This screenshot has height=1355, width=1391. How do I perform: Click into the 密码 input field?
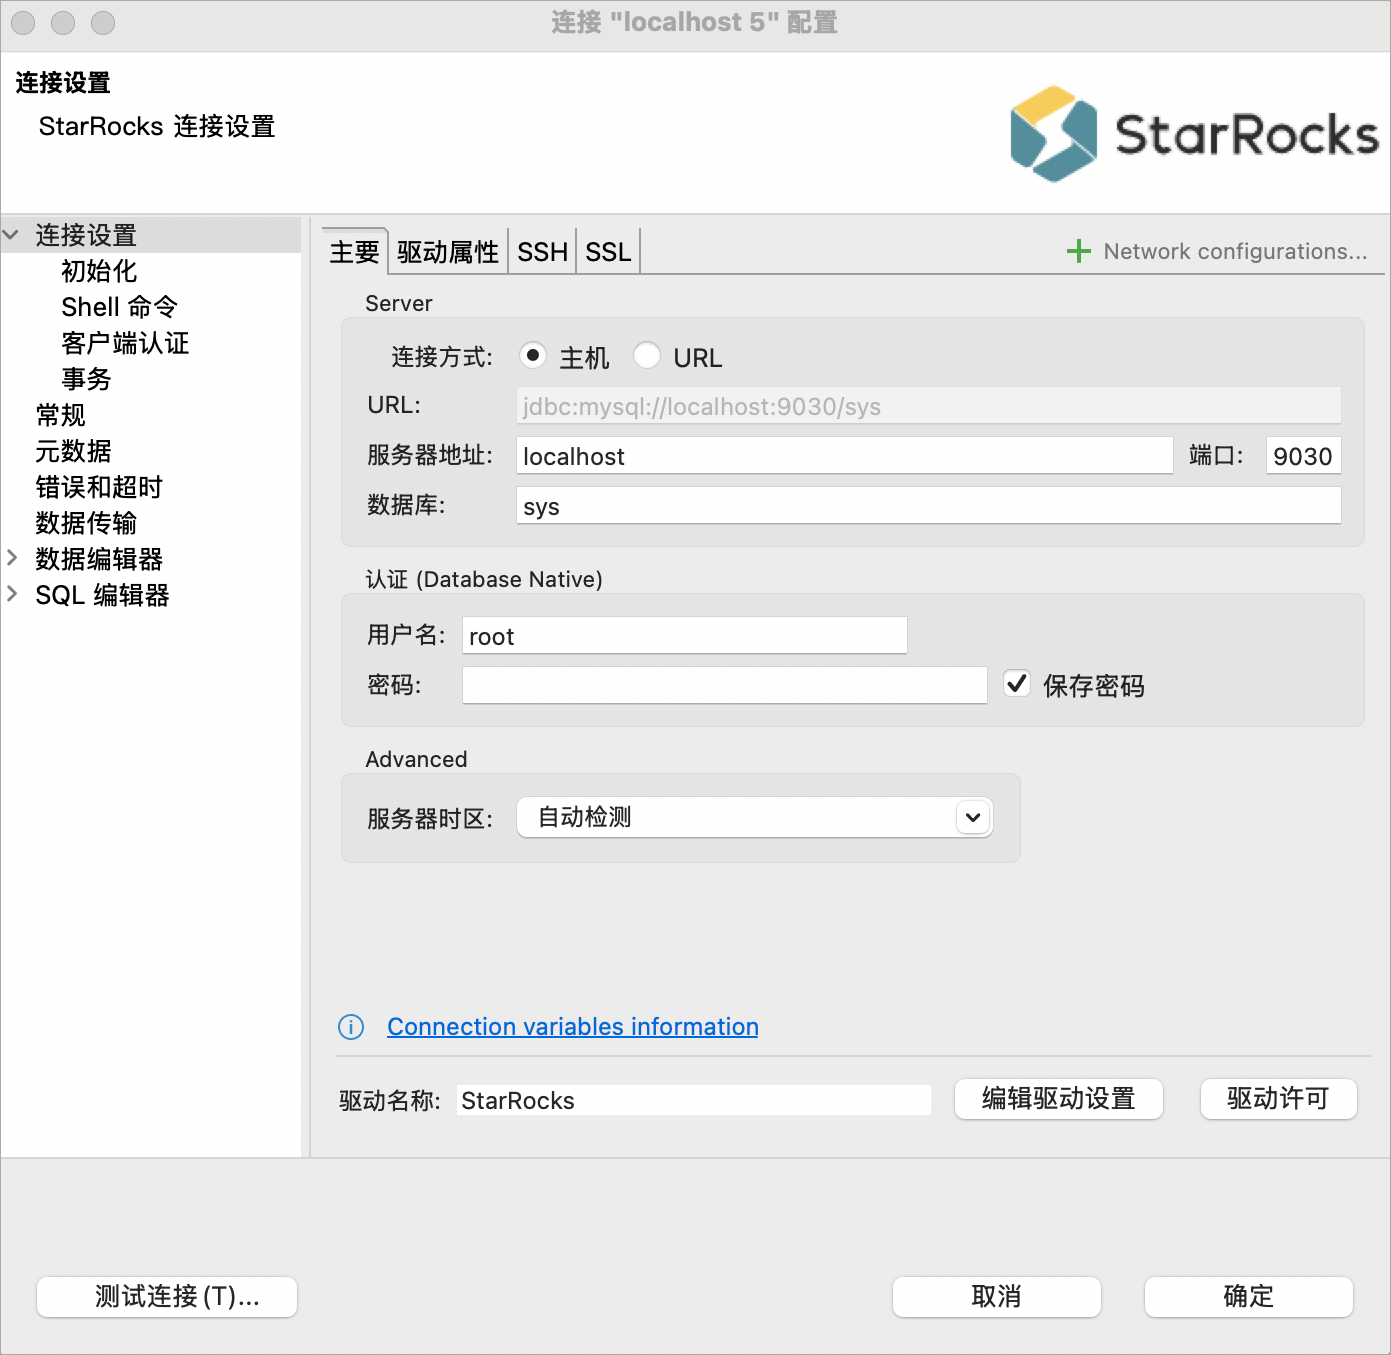[725, 685]
